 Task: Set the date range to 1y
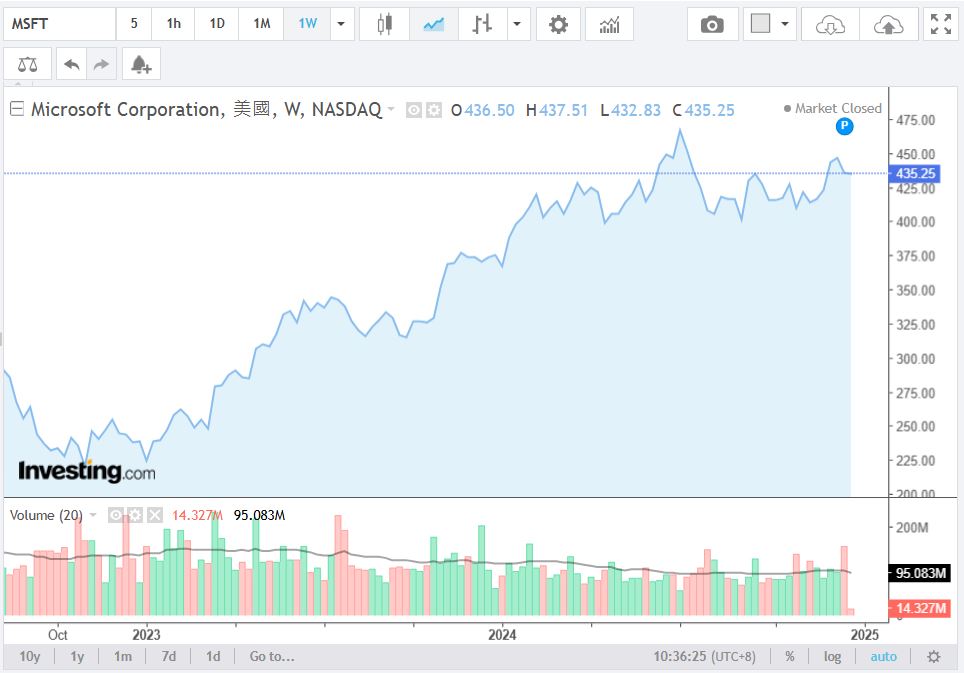click(77, 657)
